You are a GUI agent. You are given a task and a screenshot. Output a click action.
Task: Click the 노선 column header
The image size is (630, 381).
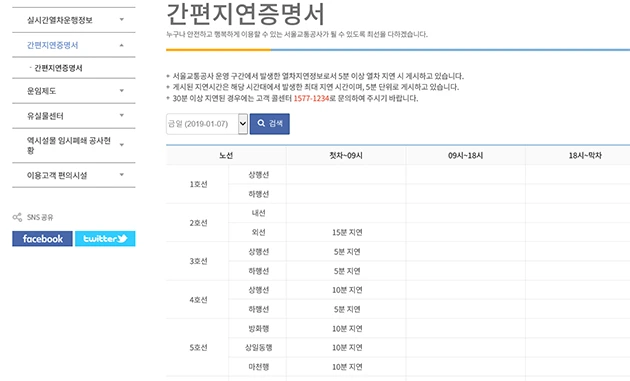(226, 156)
